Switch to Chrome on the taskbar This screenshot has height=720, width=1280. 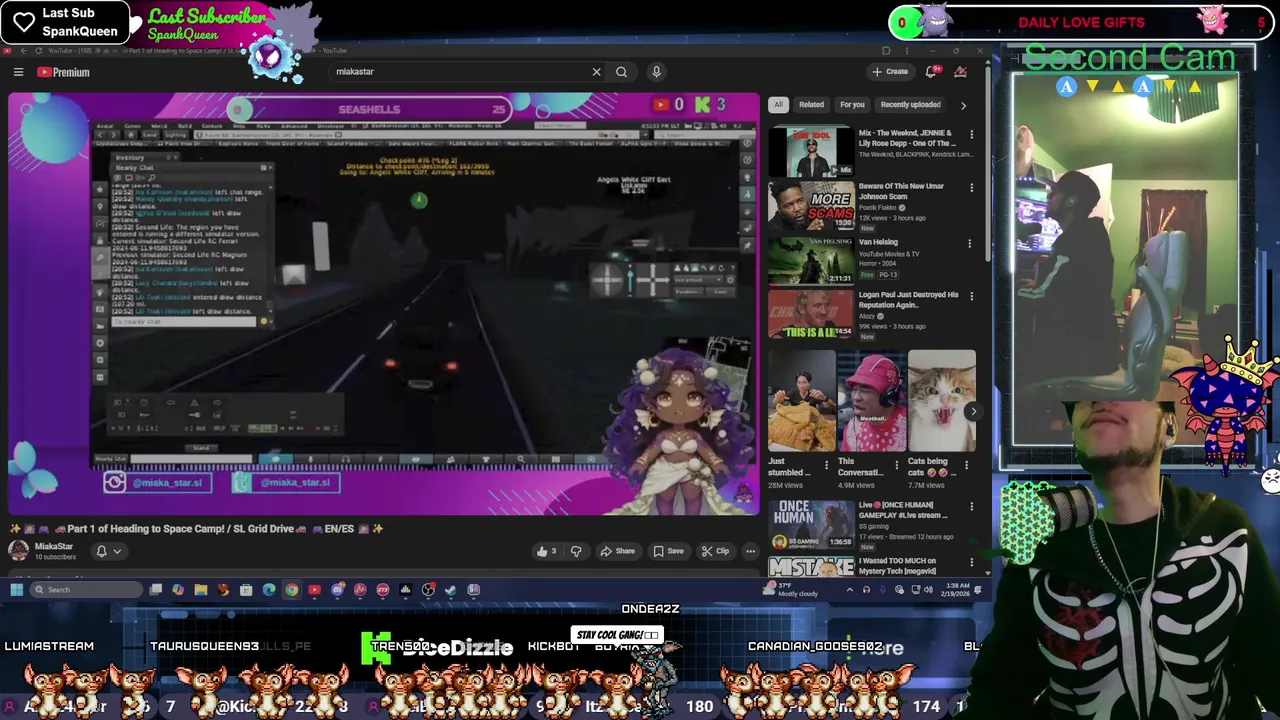click(292, 590)
